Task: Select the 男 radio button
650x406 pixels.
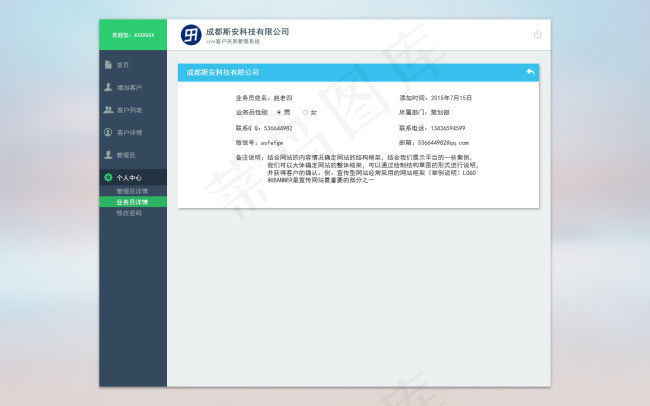Action: click(x=279, y=112)
